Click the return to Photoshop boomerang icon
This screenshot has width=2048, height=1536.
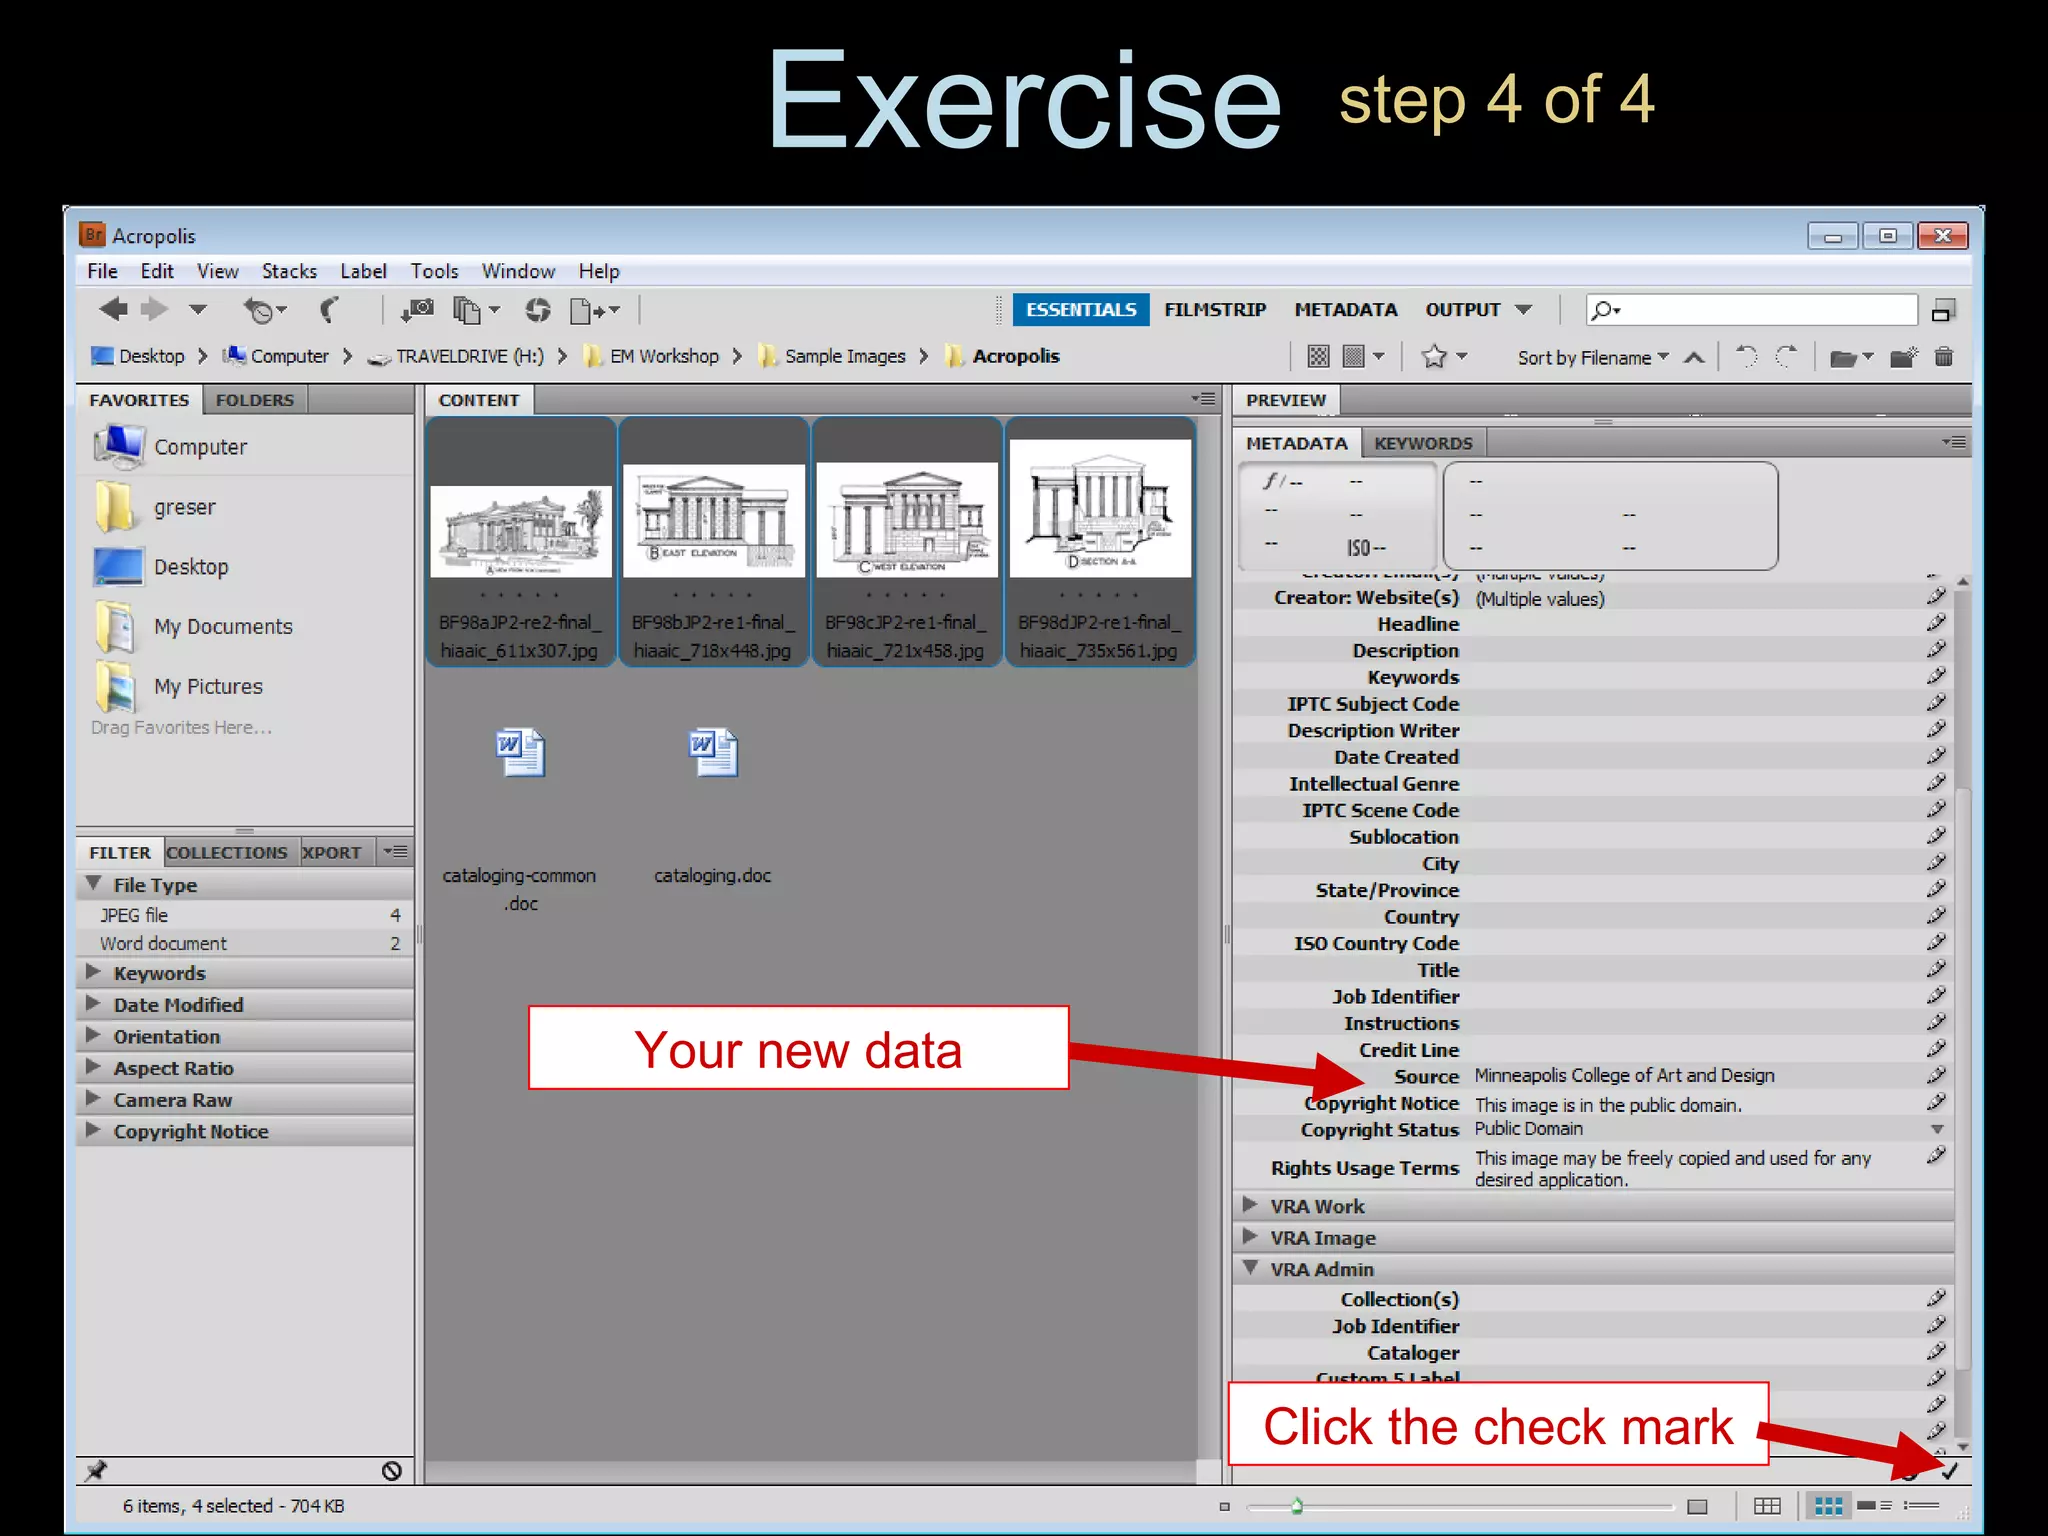tap(329, 311)
